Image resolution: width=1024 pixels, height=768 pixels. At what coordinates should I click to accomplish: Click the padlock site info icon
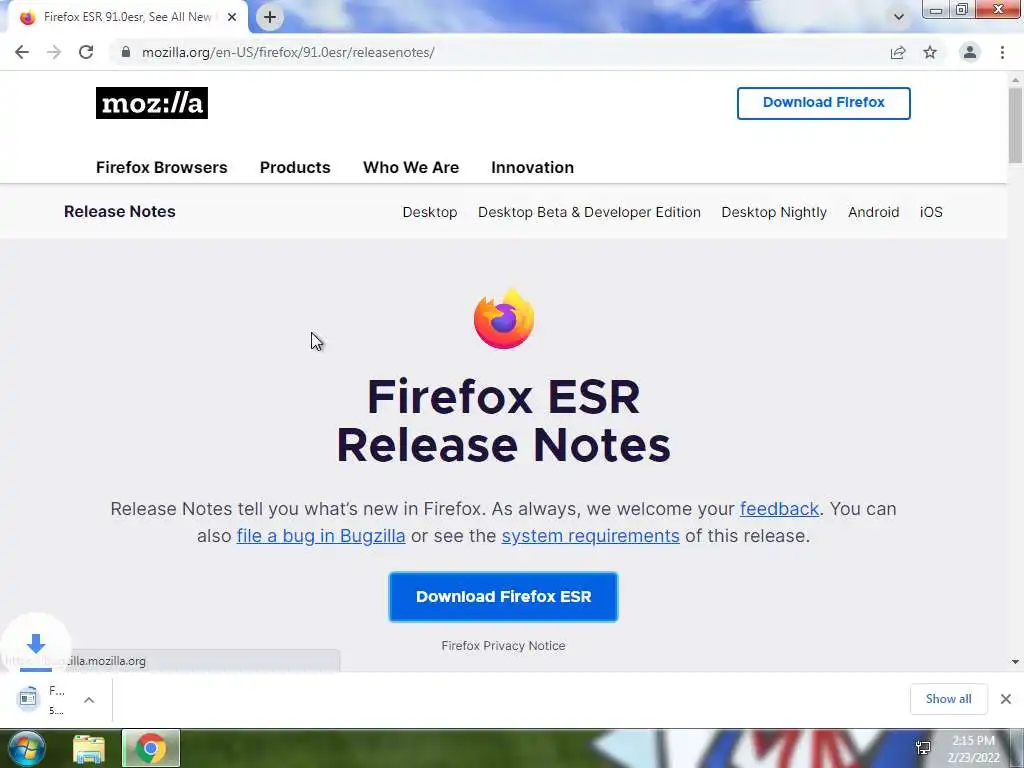[x=125, y=52]
